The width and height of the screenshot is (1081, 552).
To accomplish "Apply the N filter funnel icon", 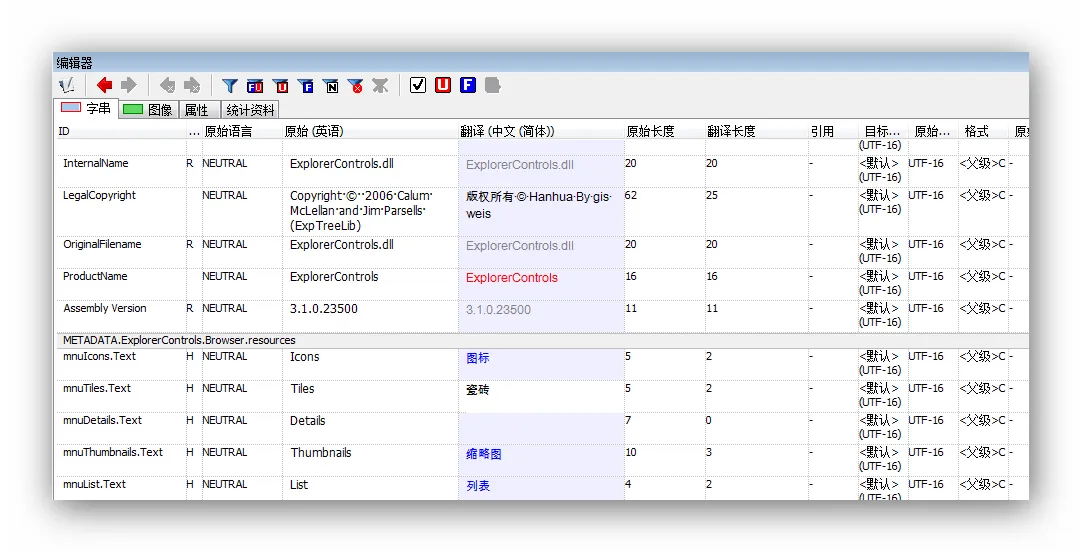I will 331,86.
